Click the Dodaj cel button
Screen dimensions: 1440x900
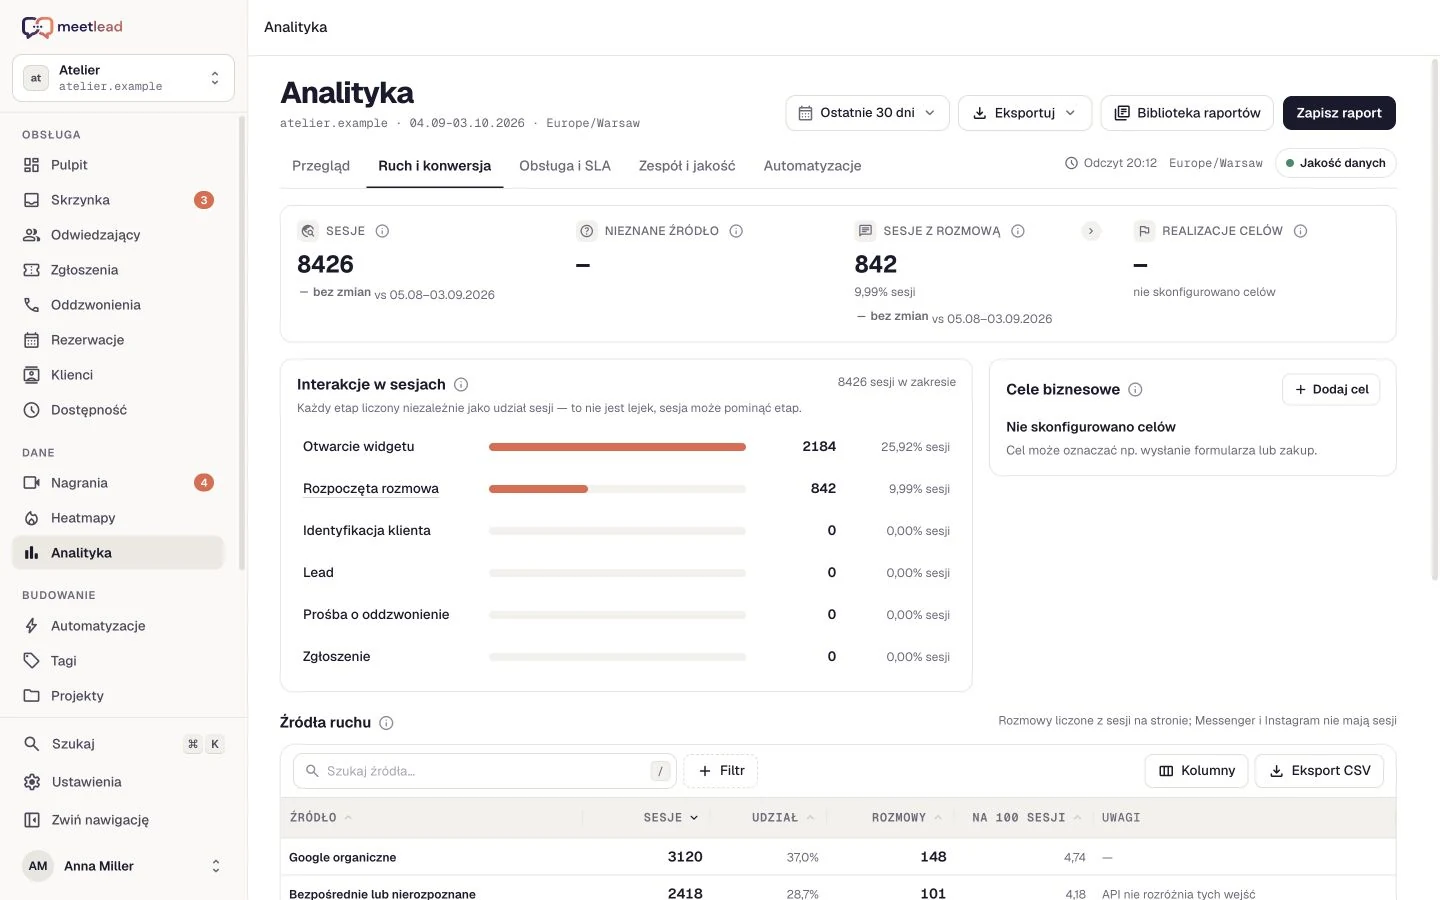click(1331, 390)
